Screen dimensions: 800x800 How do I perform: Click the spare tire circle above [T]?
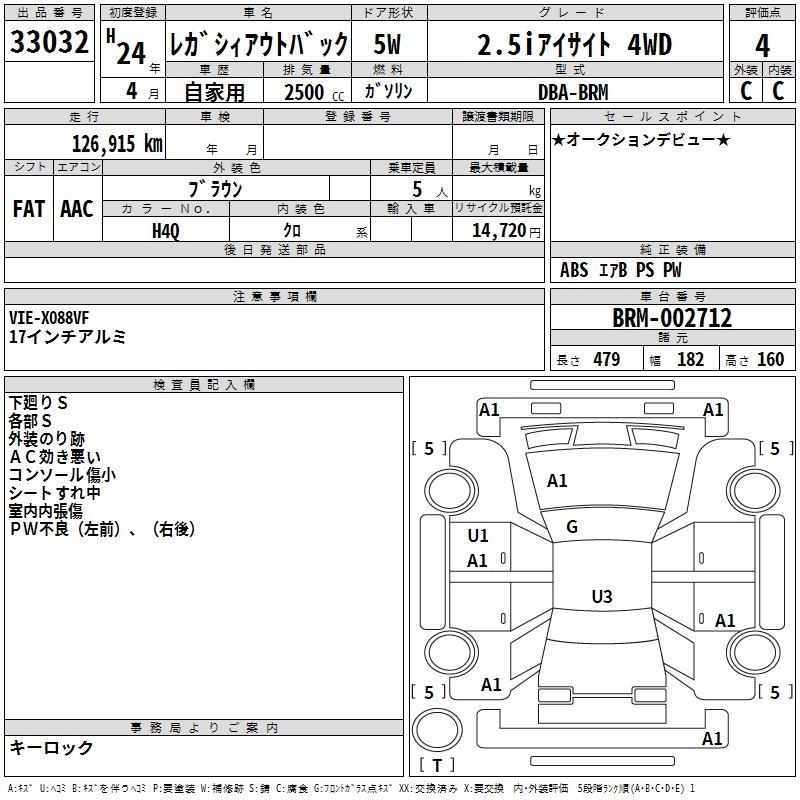pos(437,730)
